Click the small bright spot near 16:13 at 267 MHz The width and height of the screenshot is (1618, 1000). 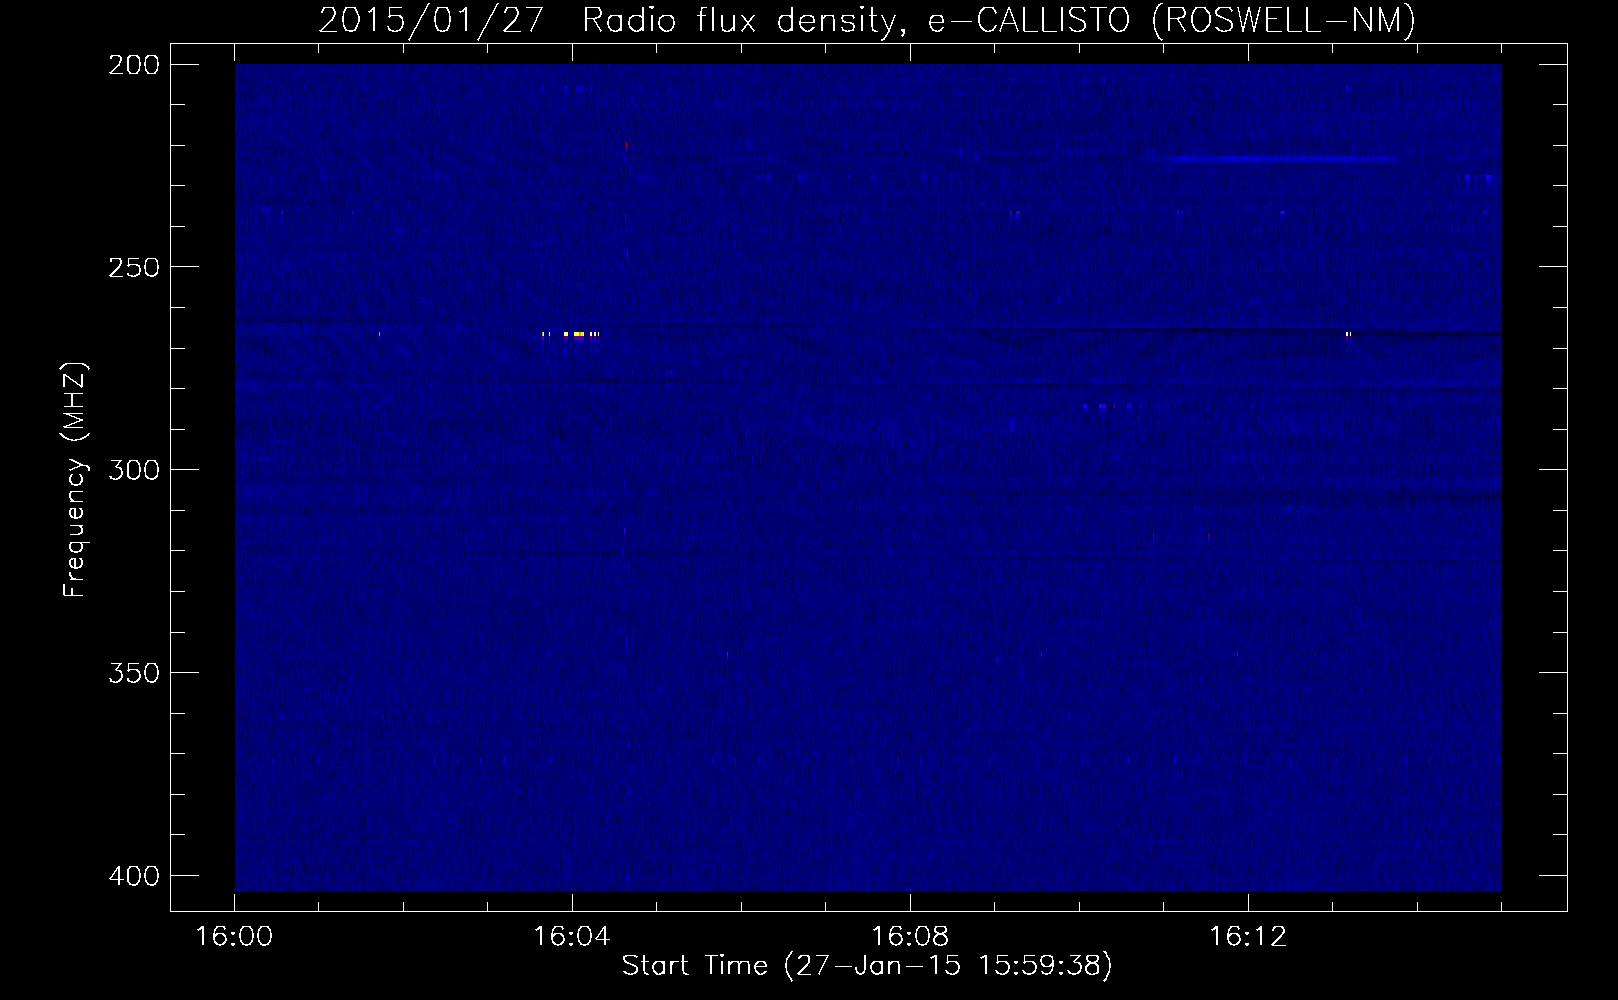click(x=1348, y=335)
